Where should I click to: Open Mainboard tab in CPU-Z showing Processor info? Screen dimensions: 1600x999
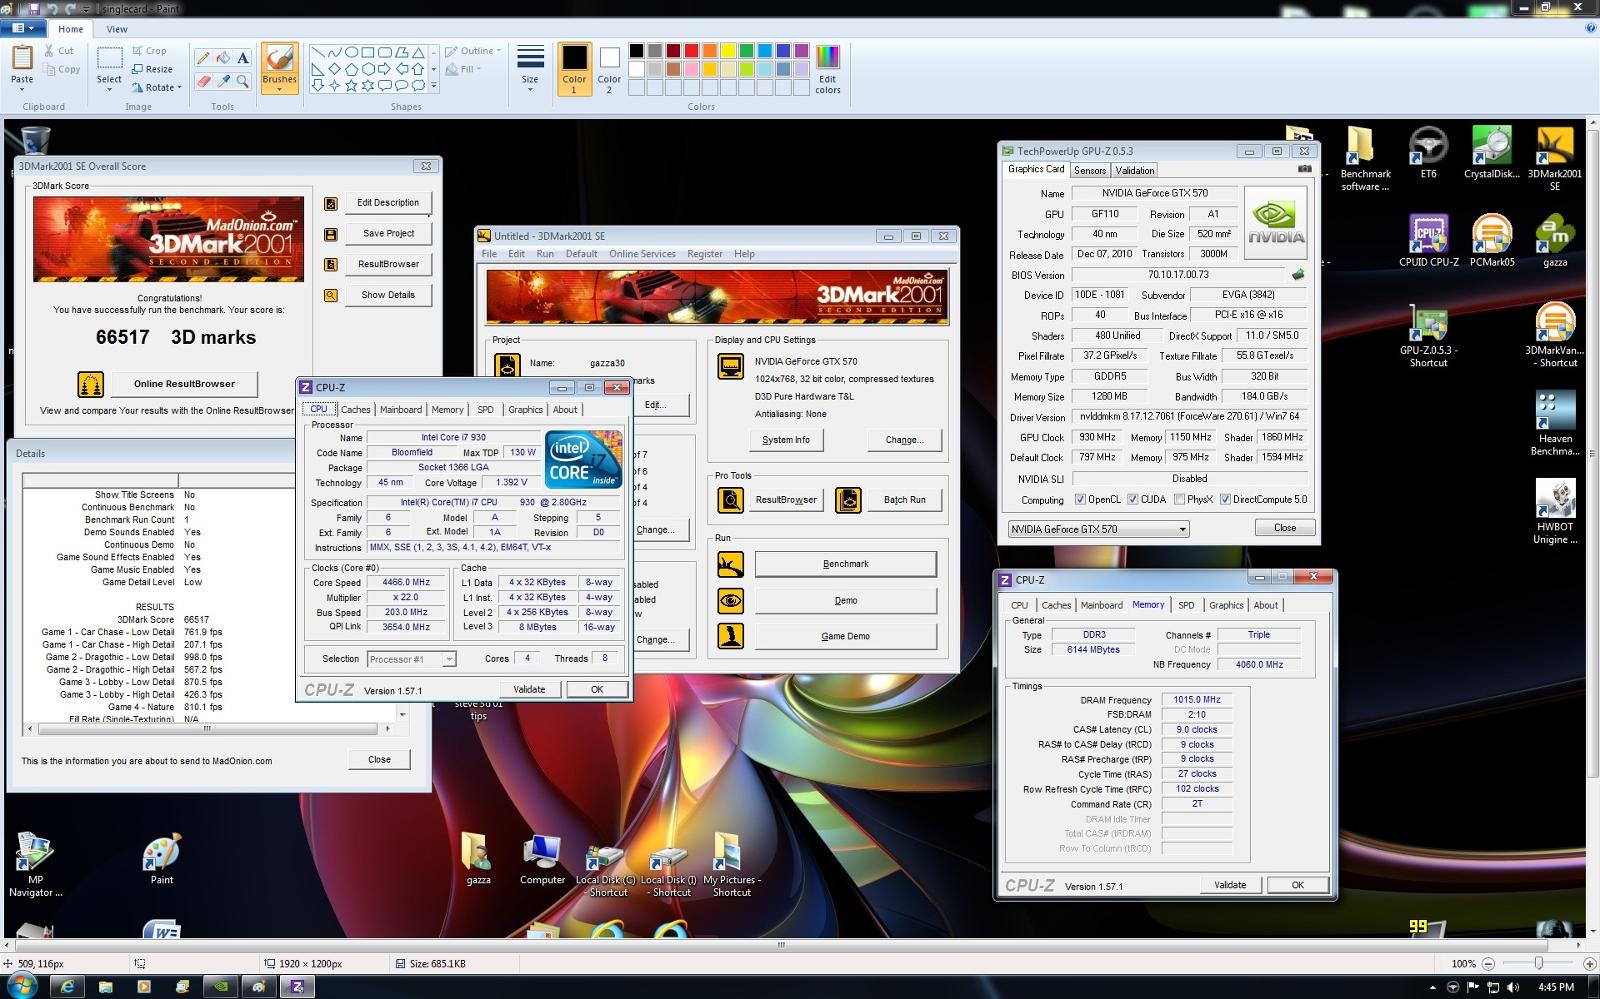pyautogui.click(x=401, y=409)
